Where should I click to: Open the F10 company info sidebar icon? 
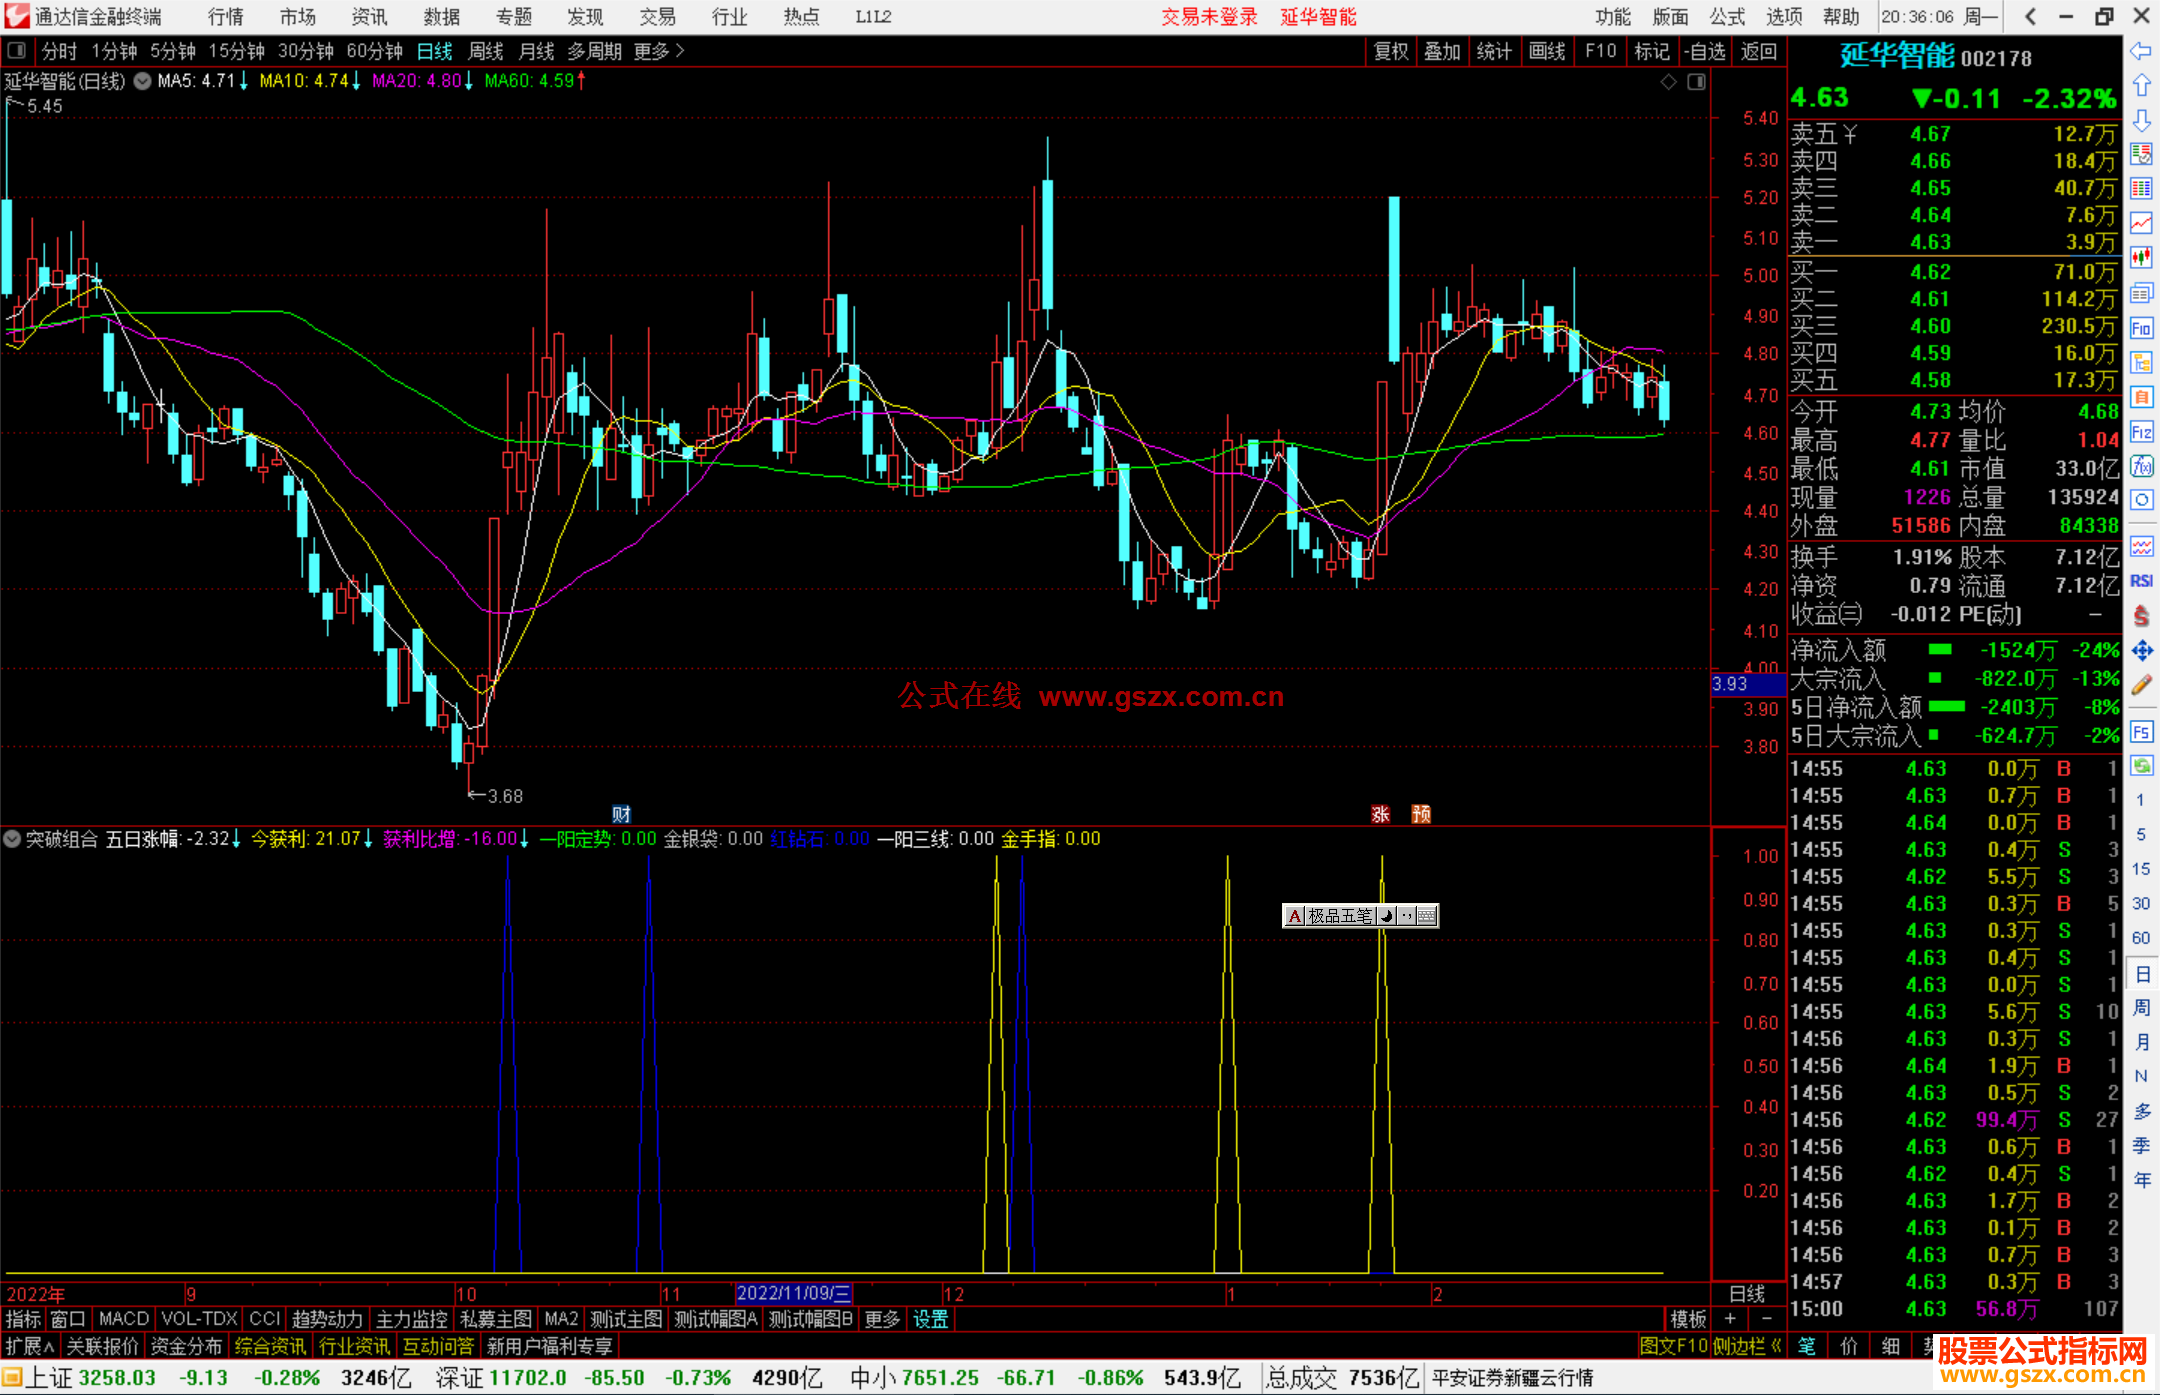2141,329
